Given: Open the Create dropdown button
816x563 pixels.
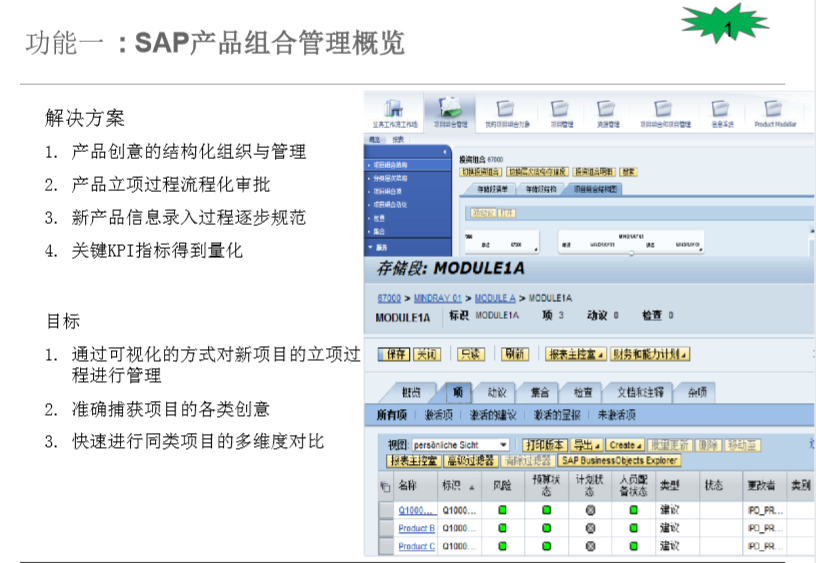Looking at the screenshot, I should click(625, 445).
